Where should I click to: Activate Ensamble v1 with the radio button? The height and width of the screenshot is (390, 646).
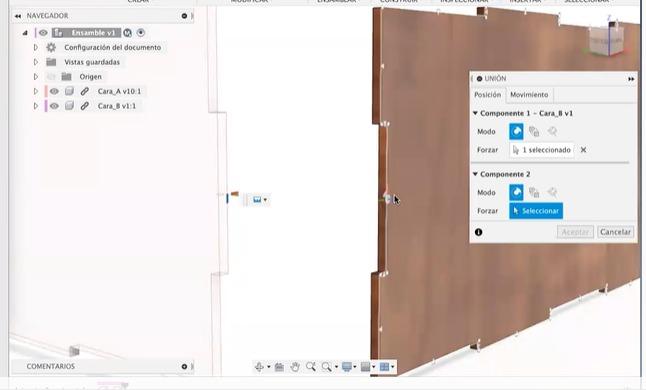pyautogui.click(x=141, y=33)
